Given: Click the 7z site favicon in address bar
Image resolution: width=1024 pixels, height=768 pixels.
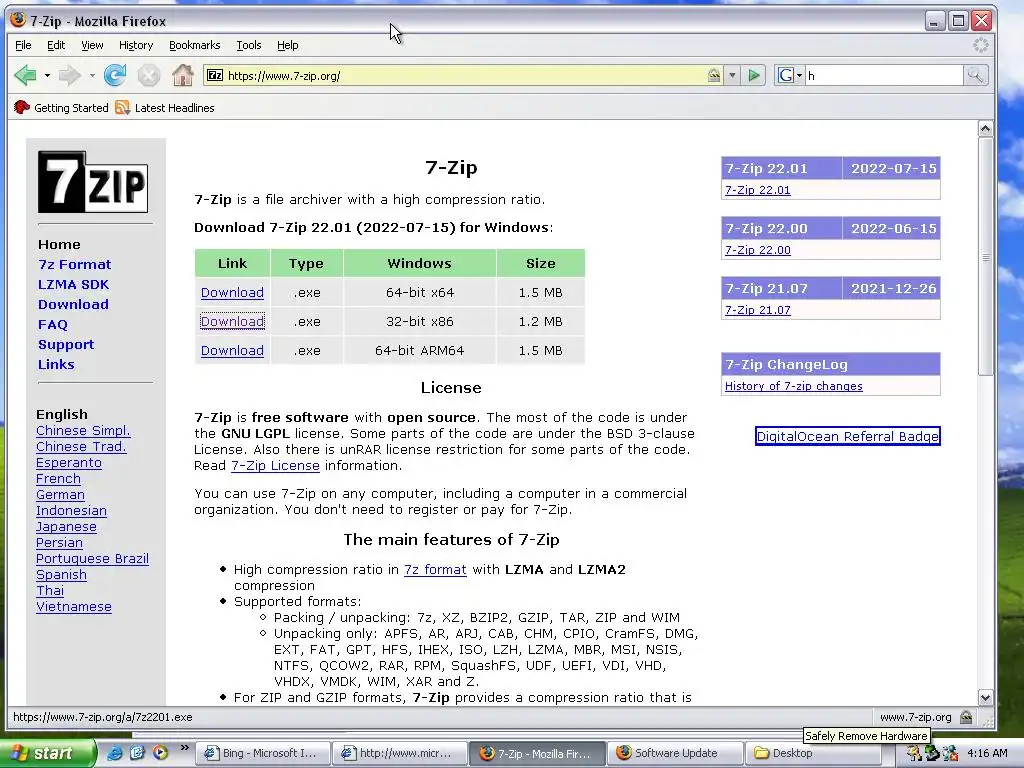Looking at the screenshot, I should click(215, 75).
